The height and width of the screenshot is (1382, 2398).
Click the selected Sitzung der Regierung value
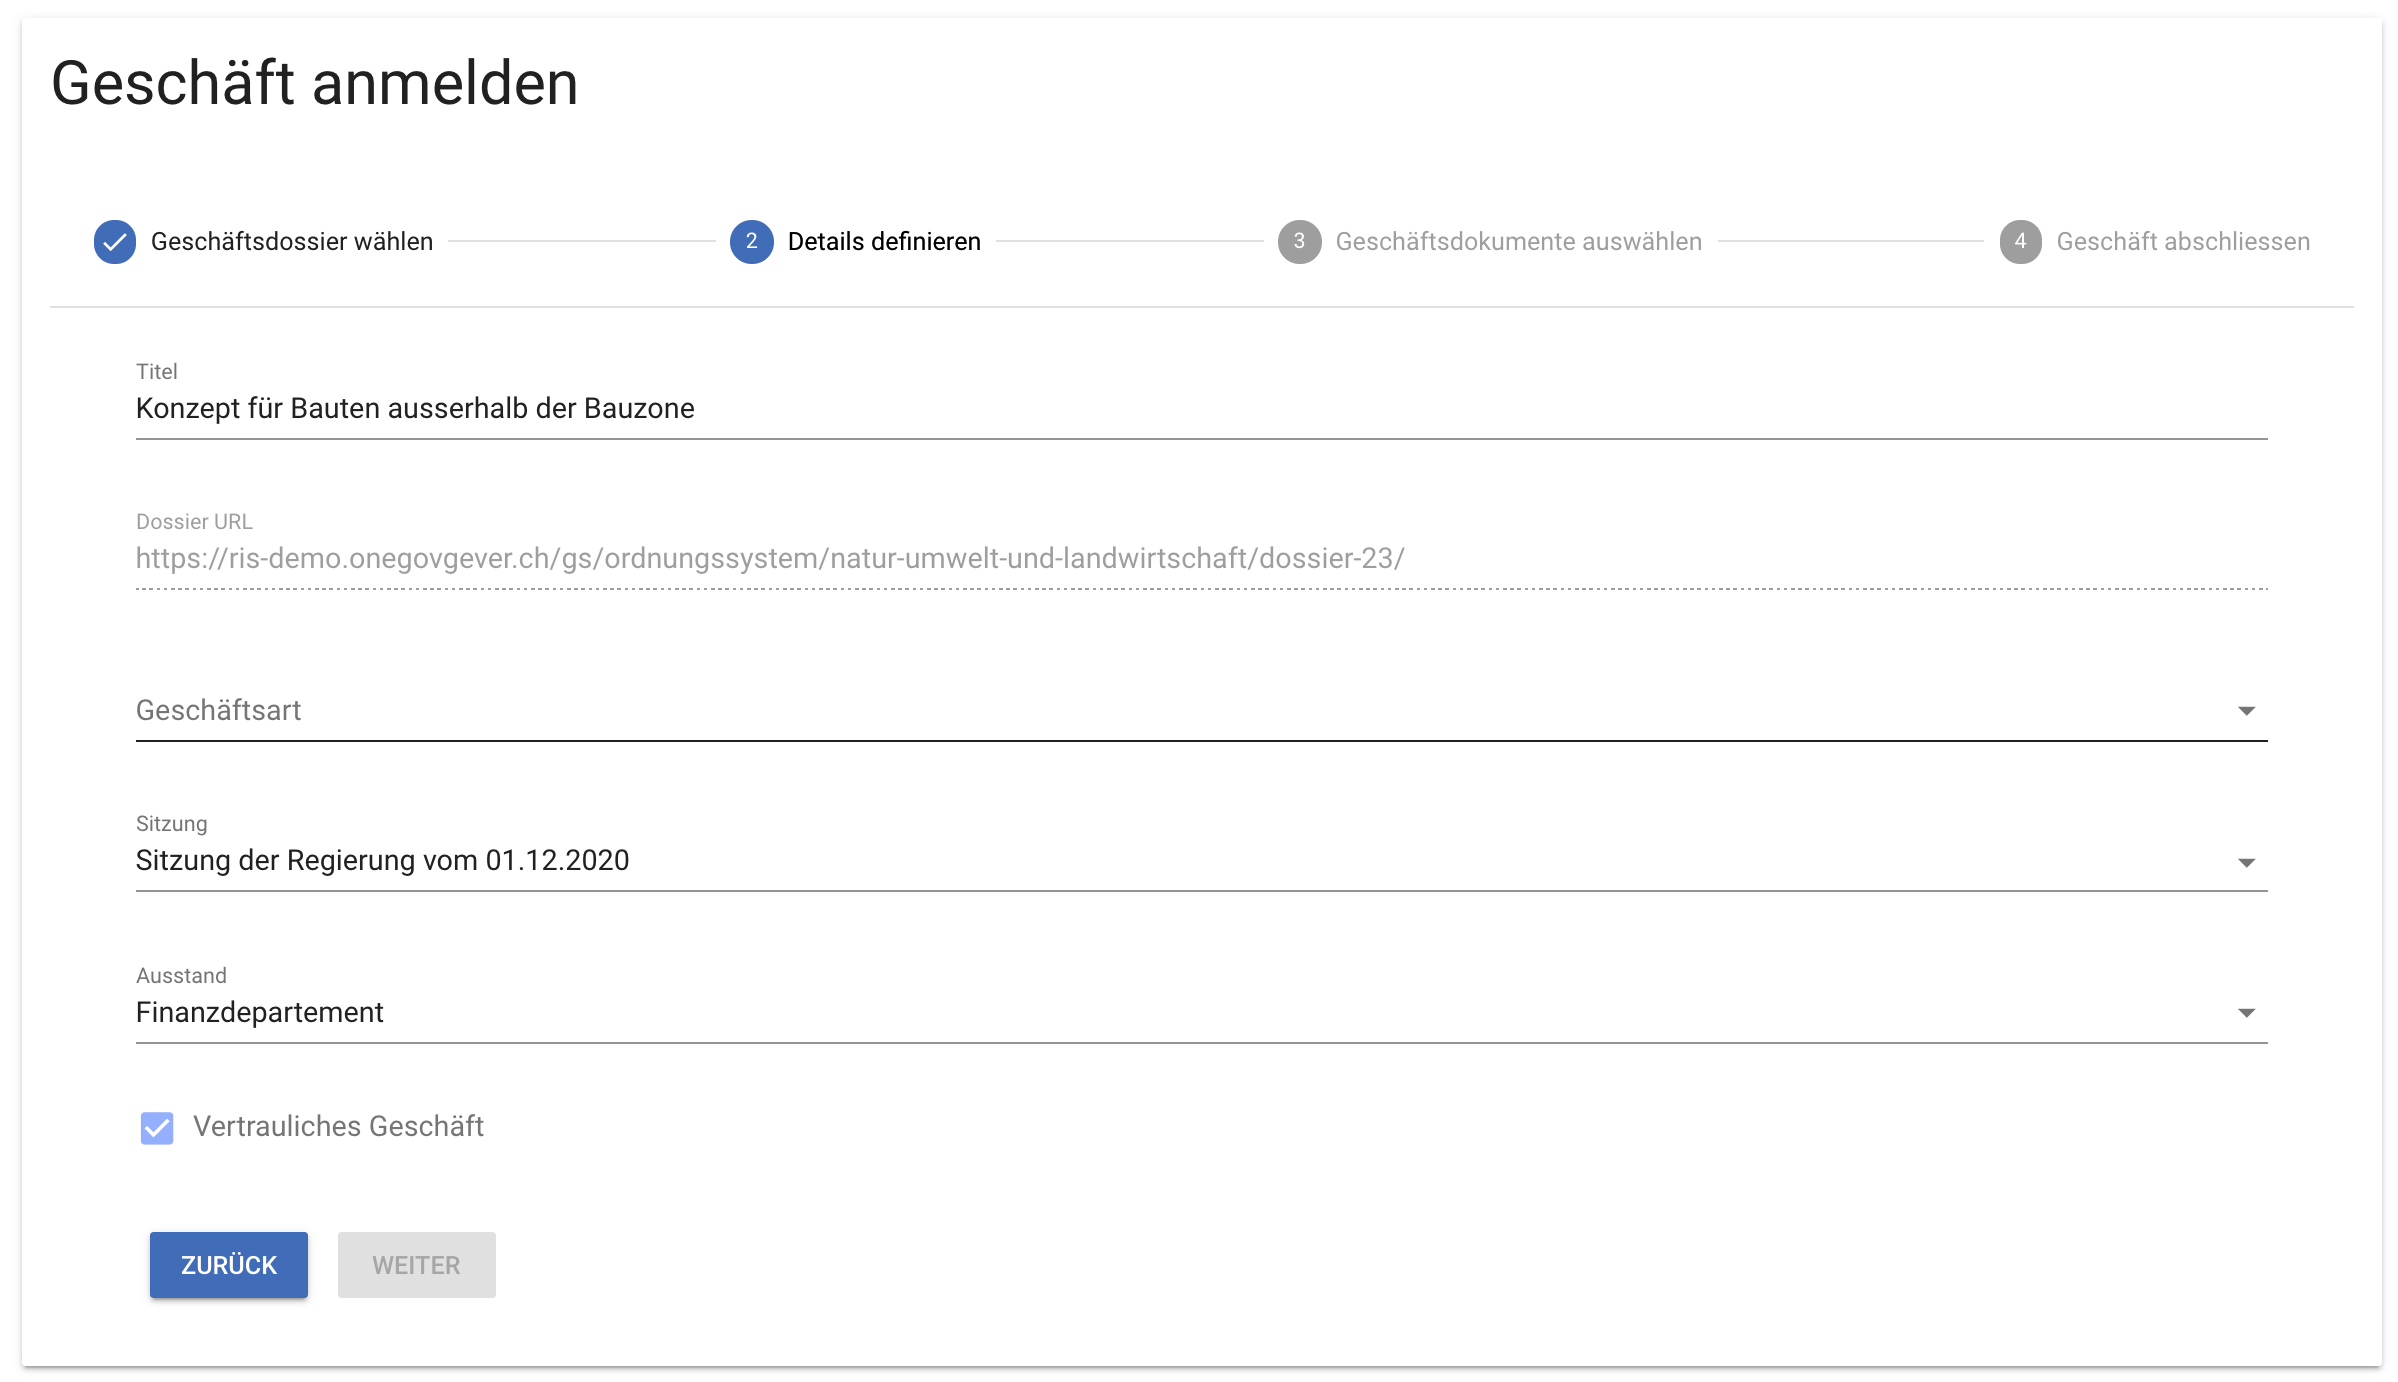383,861
